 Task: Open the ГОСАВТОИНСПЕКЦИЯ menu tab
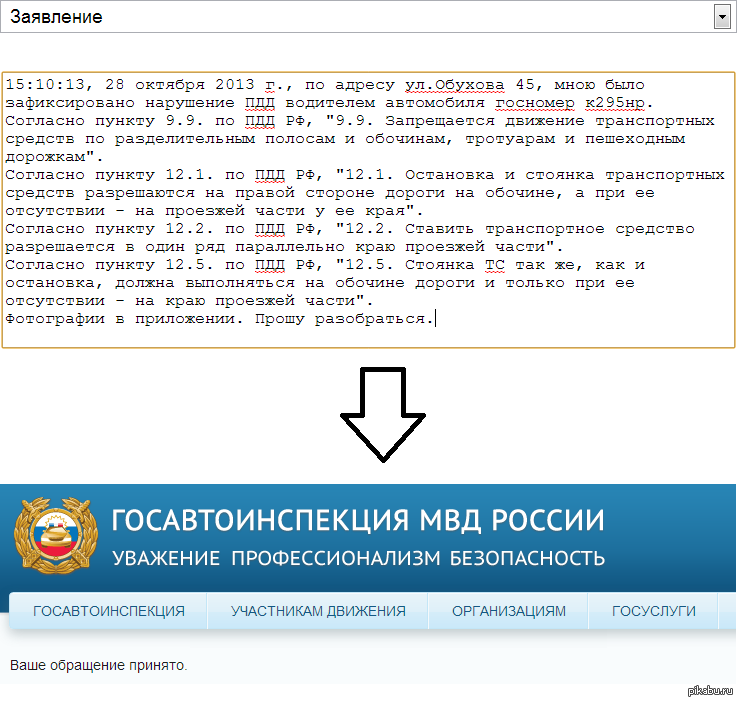108,611
